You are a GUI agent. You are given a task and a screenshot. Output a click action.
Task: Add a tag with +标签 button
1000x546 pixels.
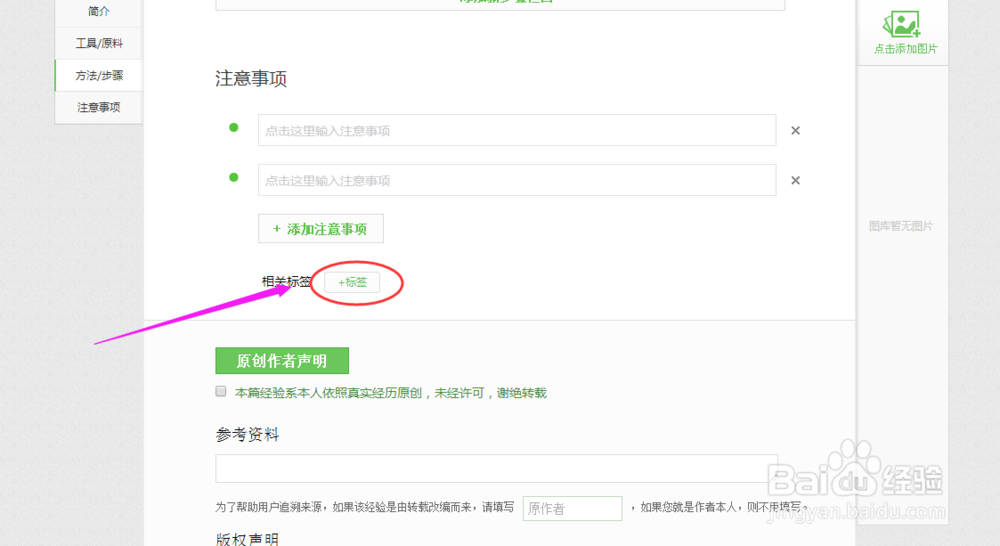tap(352, 282)
